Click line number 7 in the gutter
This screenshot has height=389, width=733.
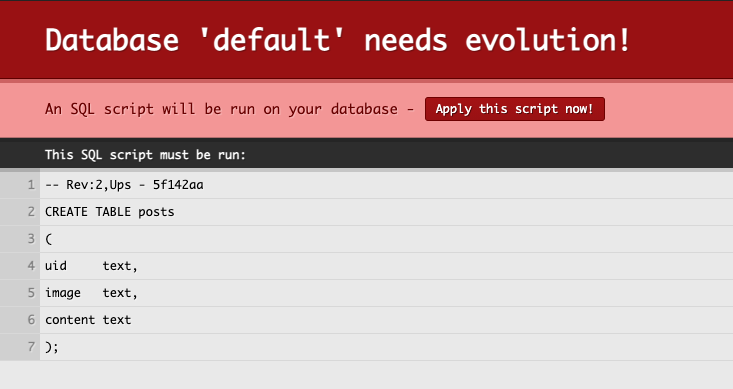click(31, 347)
